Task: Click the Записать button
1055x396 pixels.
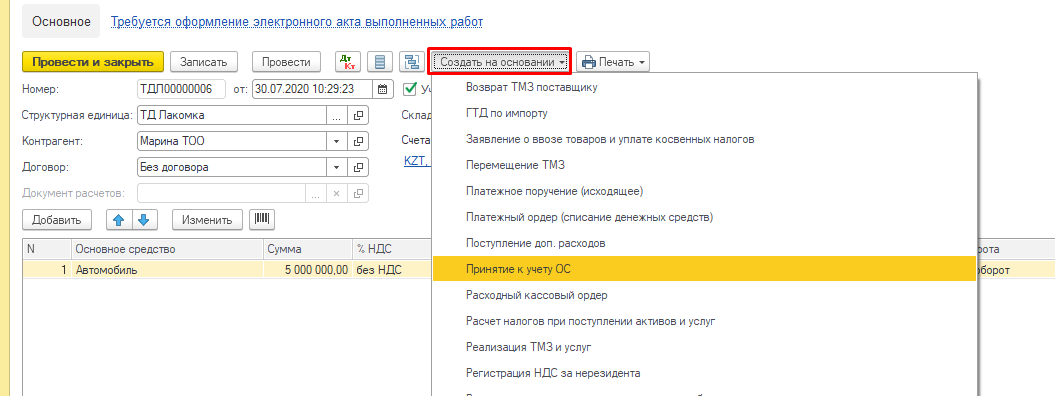Action: (x=204, y=62)
